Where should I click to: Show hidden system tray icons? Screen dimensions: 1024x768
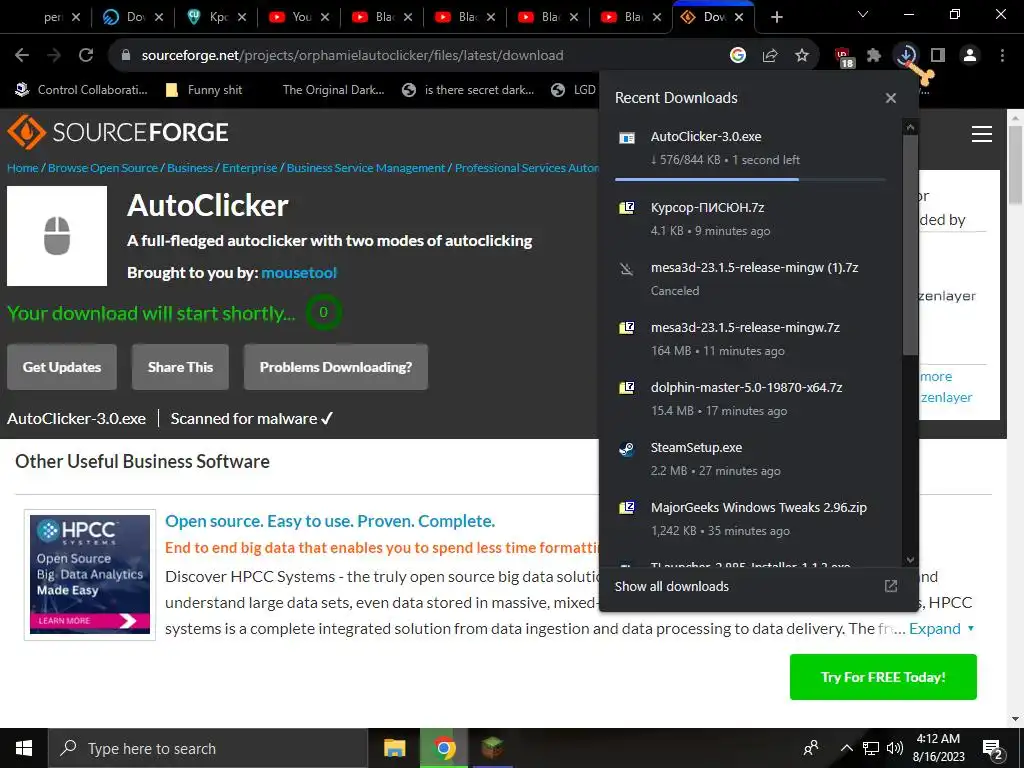846,748
